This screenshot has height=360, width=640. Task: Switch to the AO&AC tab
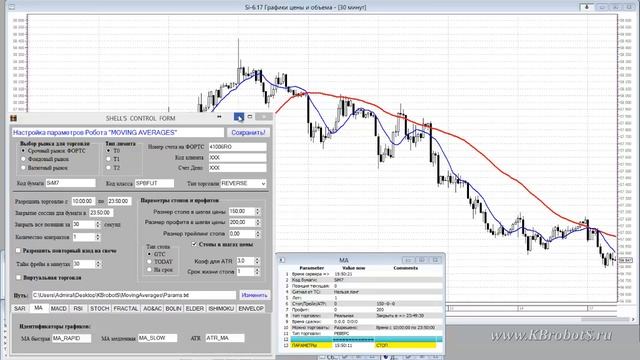tap(152, 309)
